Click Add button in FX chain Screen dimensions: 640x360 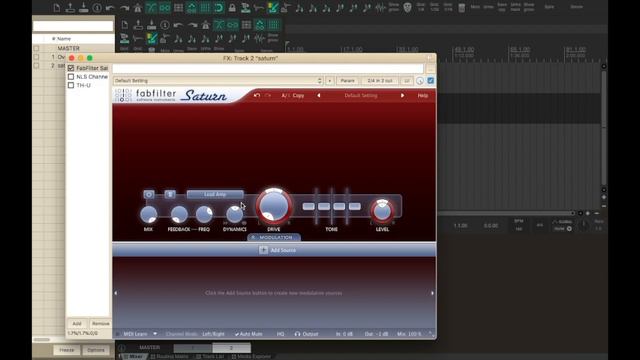click(x=77, y=324)
